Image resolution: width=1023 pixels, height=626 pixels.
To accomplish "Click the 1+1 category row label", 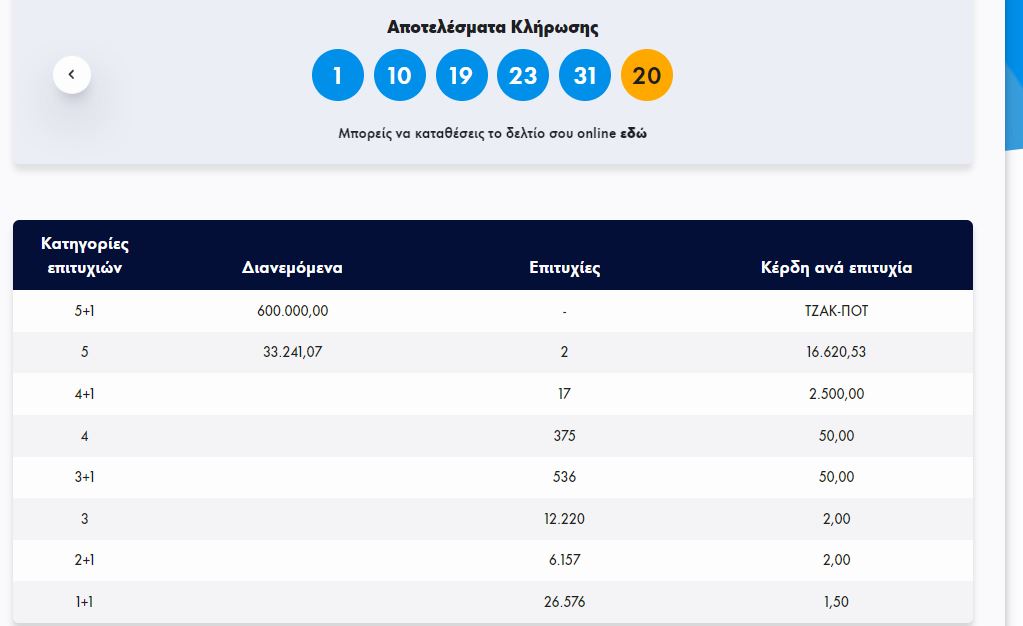I will coord(85,602).
